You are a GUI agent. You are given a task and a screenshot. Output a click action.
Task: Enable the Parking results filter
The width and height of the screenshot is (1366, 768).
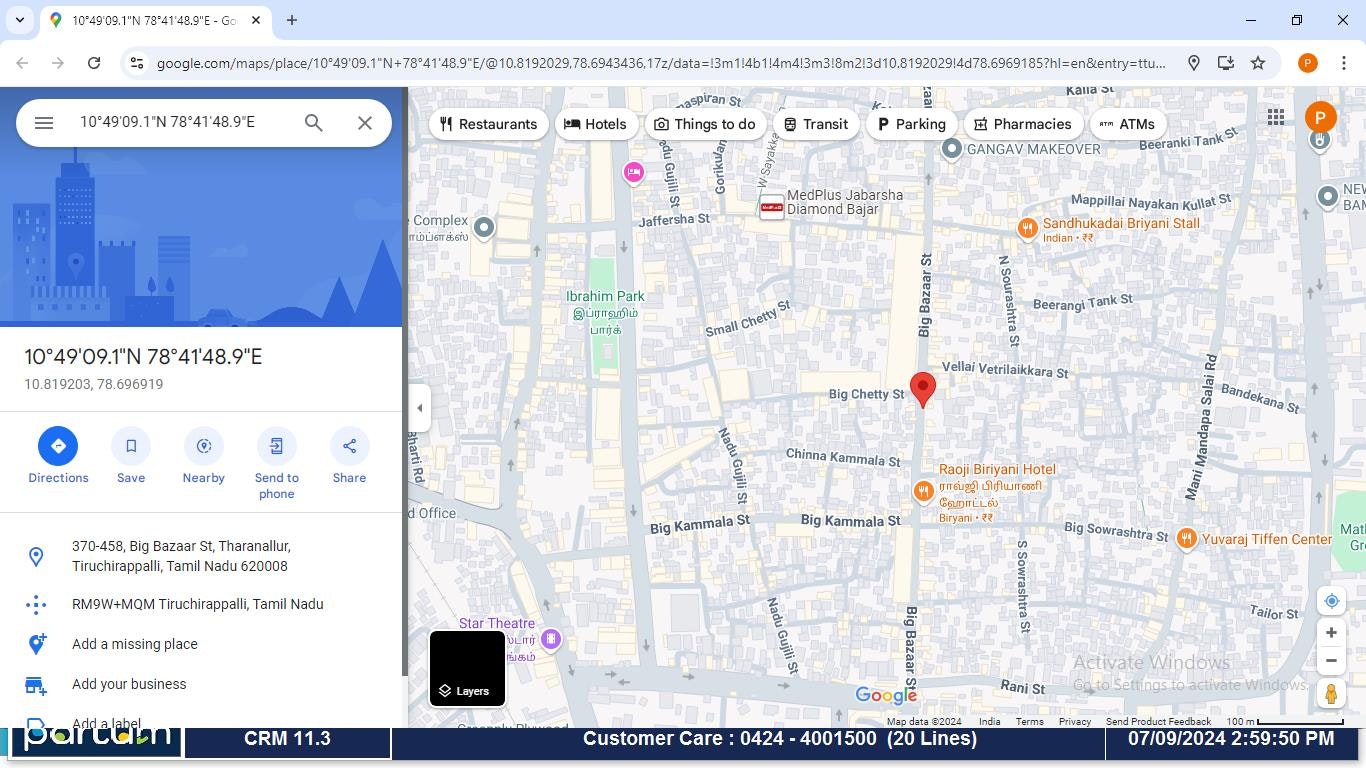(911, 124)
